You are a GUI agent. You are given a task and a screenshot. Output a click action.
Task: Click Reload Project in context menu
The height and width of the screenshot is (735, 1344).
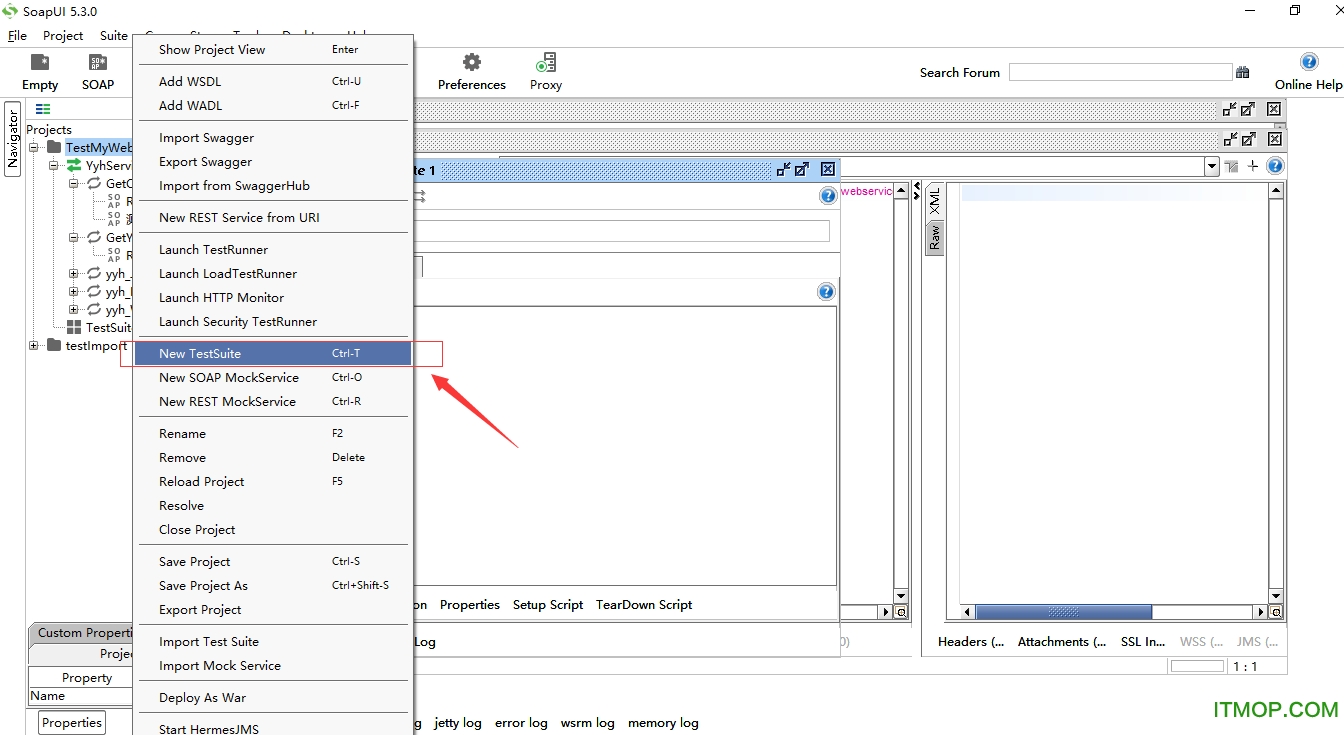click(272, 481)
